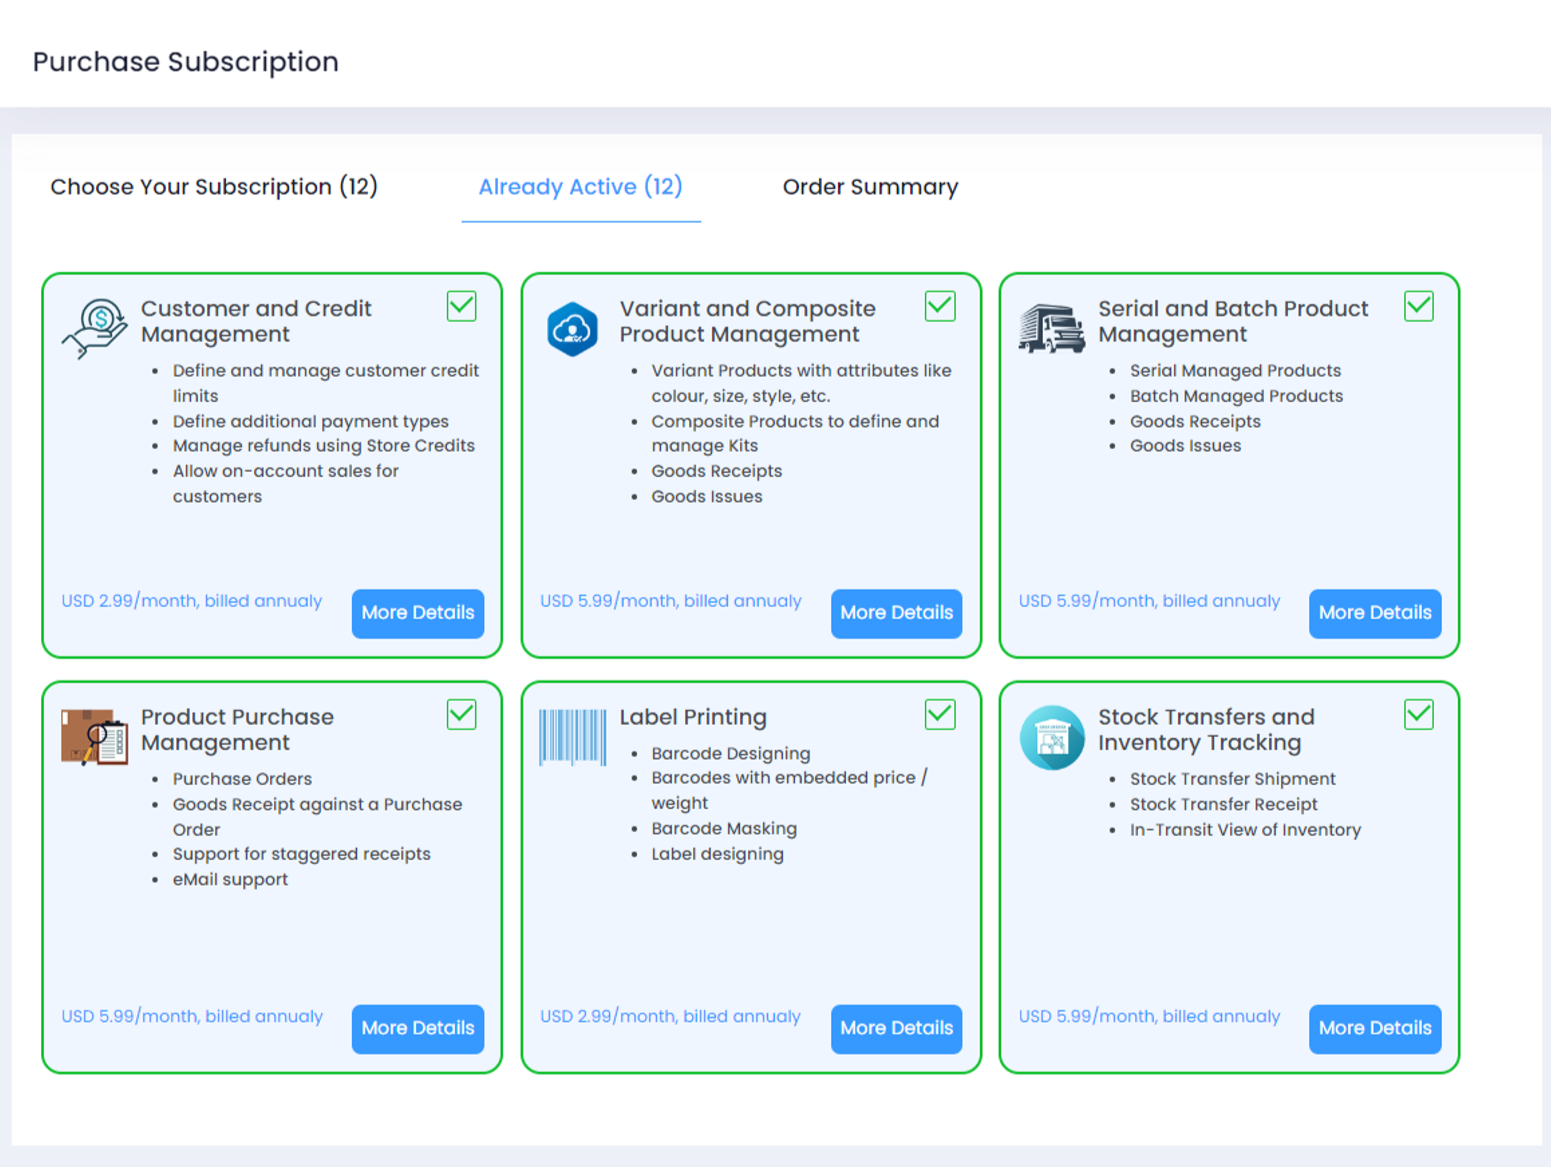Screen dimensions: 1551x1167
Task: Uncheck the Customer and Credit Management checkbox
Action: [461, 306]
